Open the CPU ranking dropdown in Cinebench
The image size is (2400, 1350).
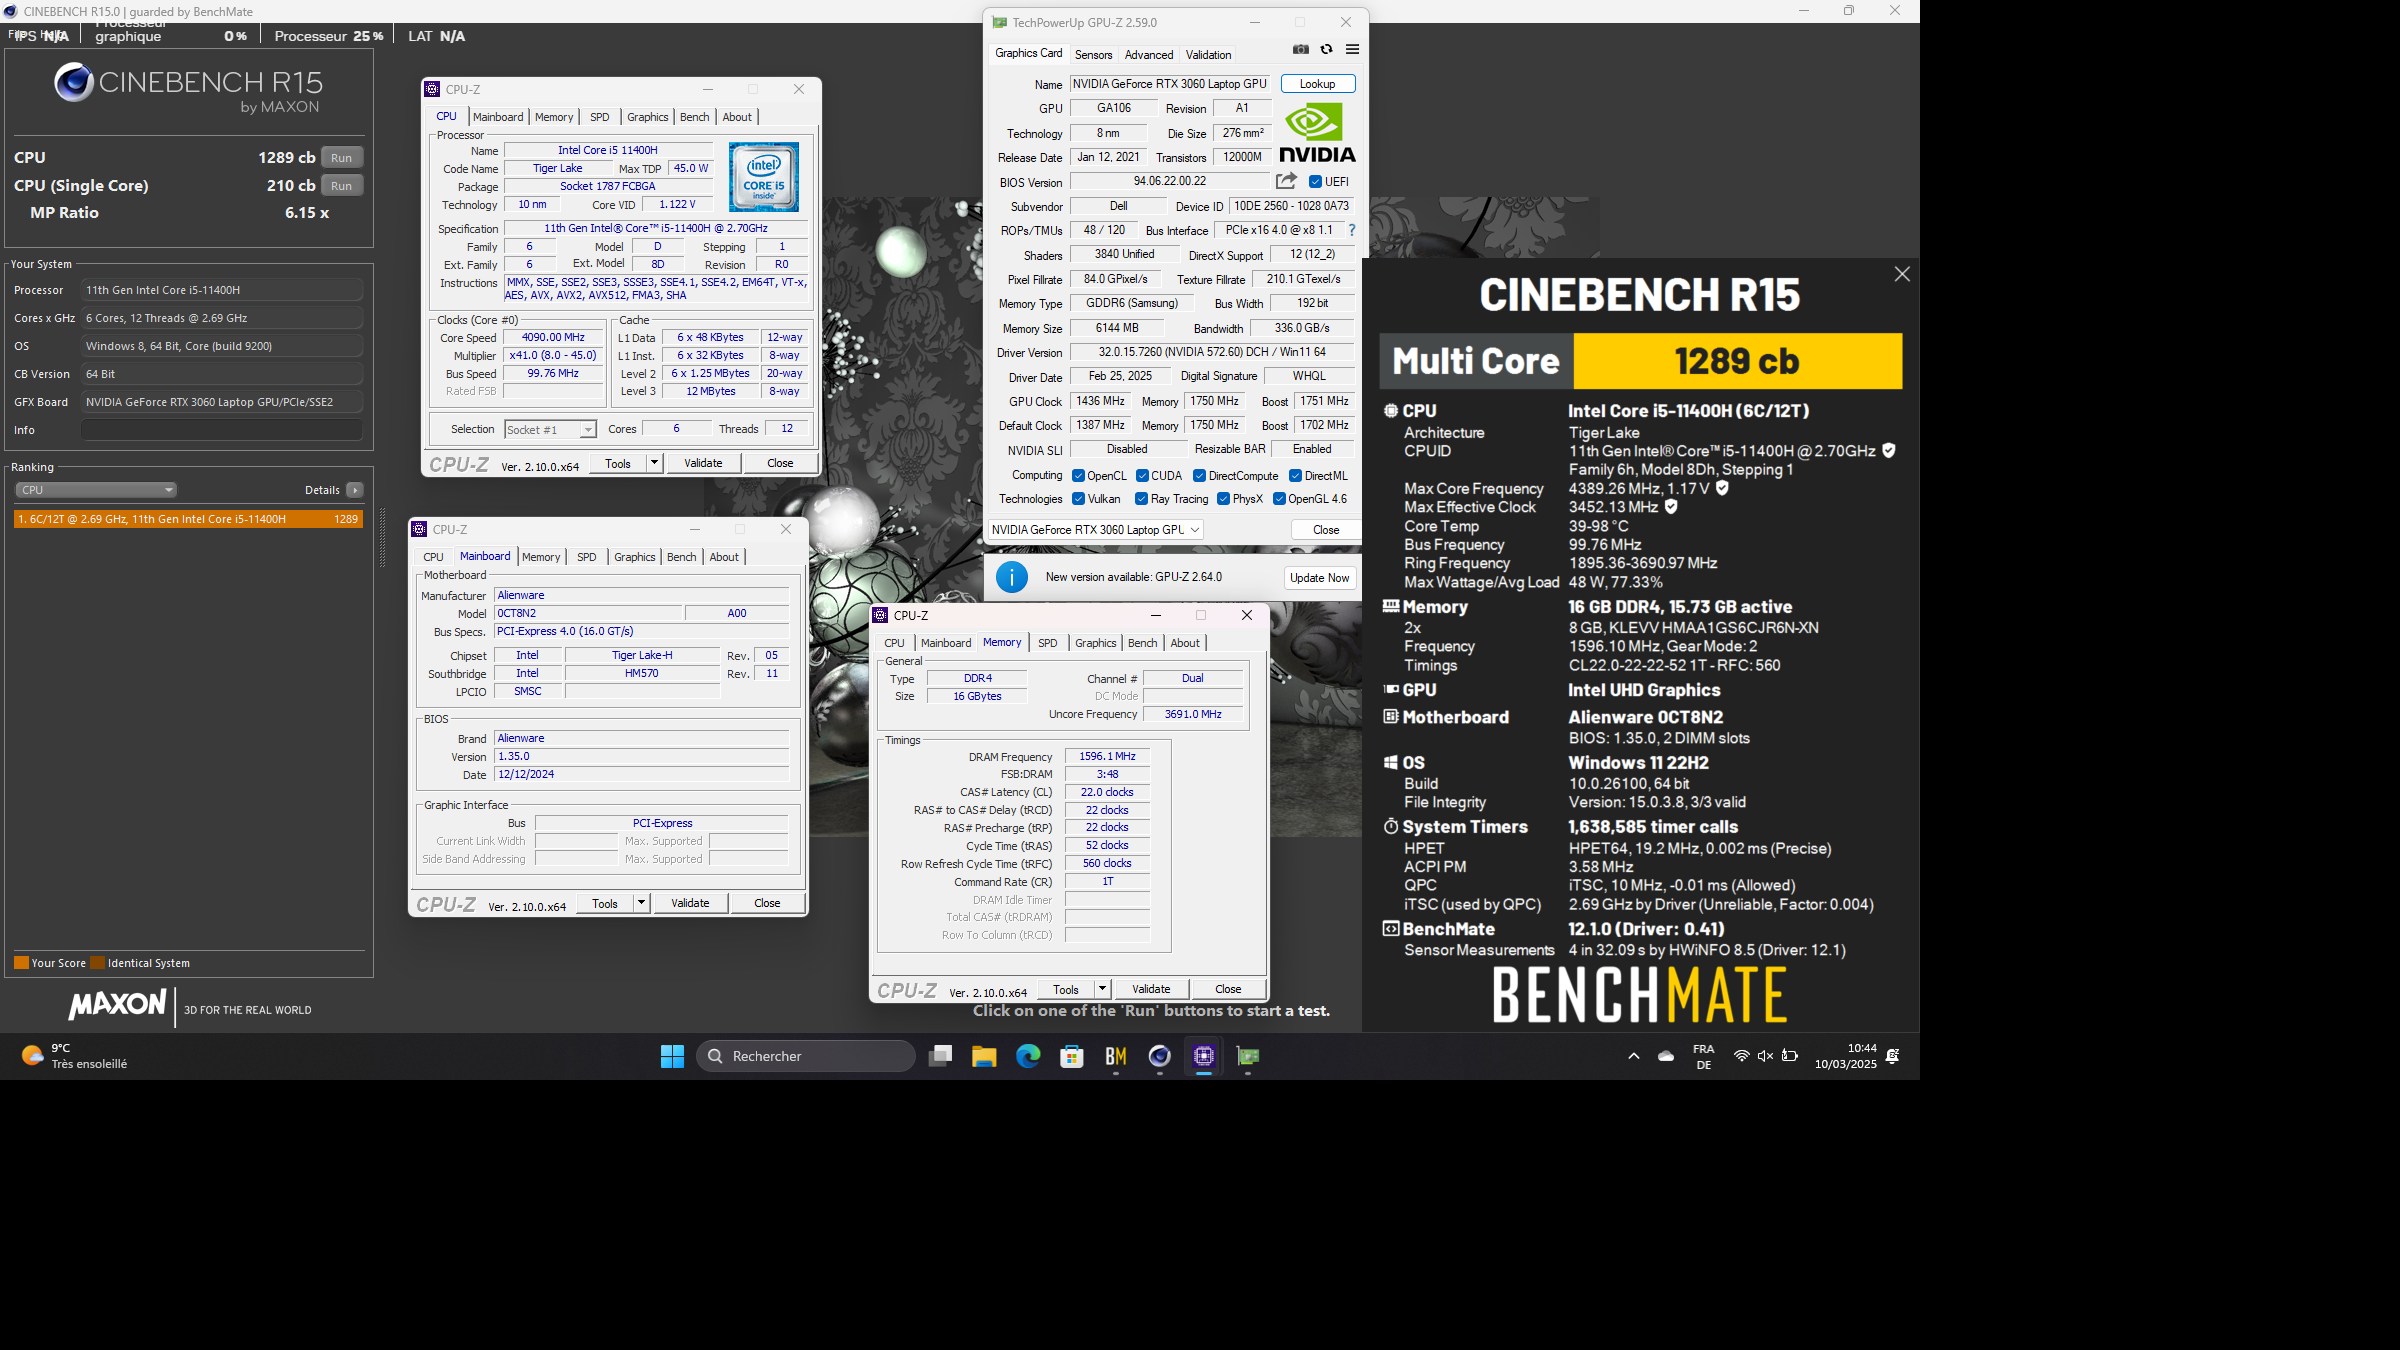tap(96, 490)
